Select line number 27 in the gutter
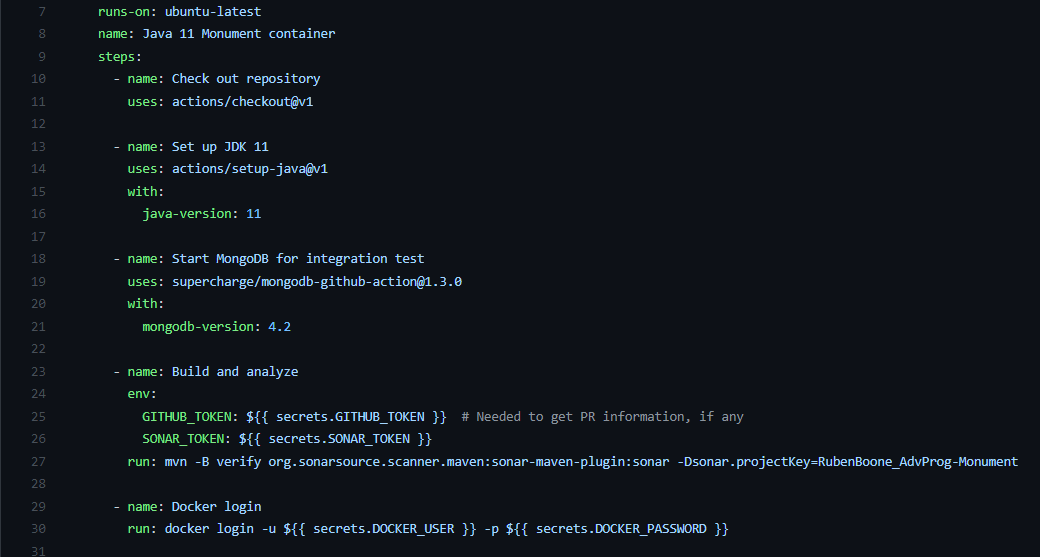The height and width of the screenshot is (557, 1040). tap(38, 462)
